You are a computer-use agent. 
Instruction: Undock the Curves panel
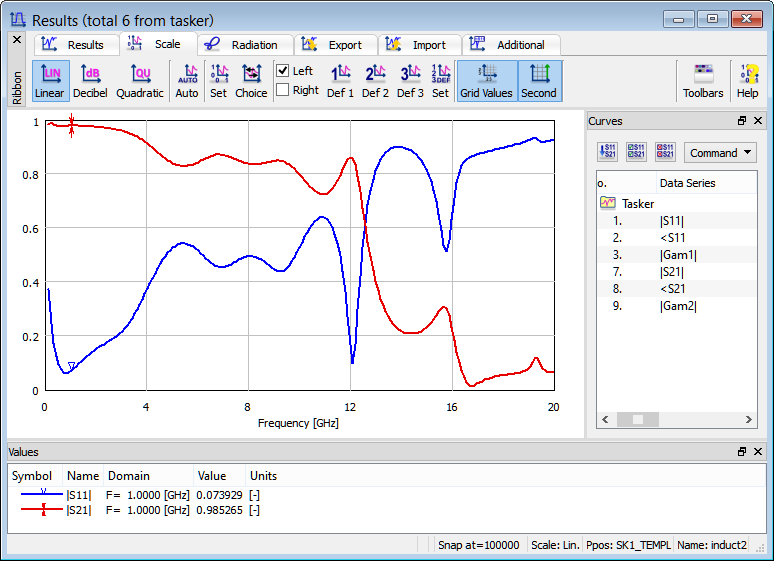click(x=742, y=121)
